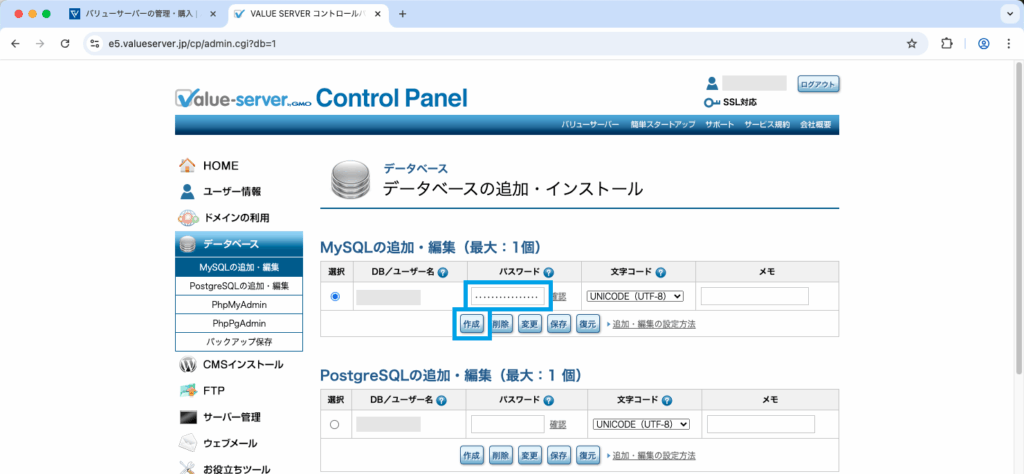
Task: Click the CMSインストール WordPress icon
Action: [187, 365]
